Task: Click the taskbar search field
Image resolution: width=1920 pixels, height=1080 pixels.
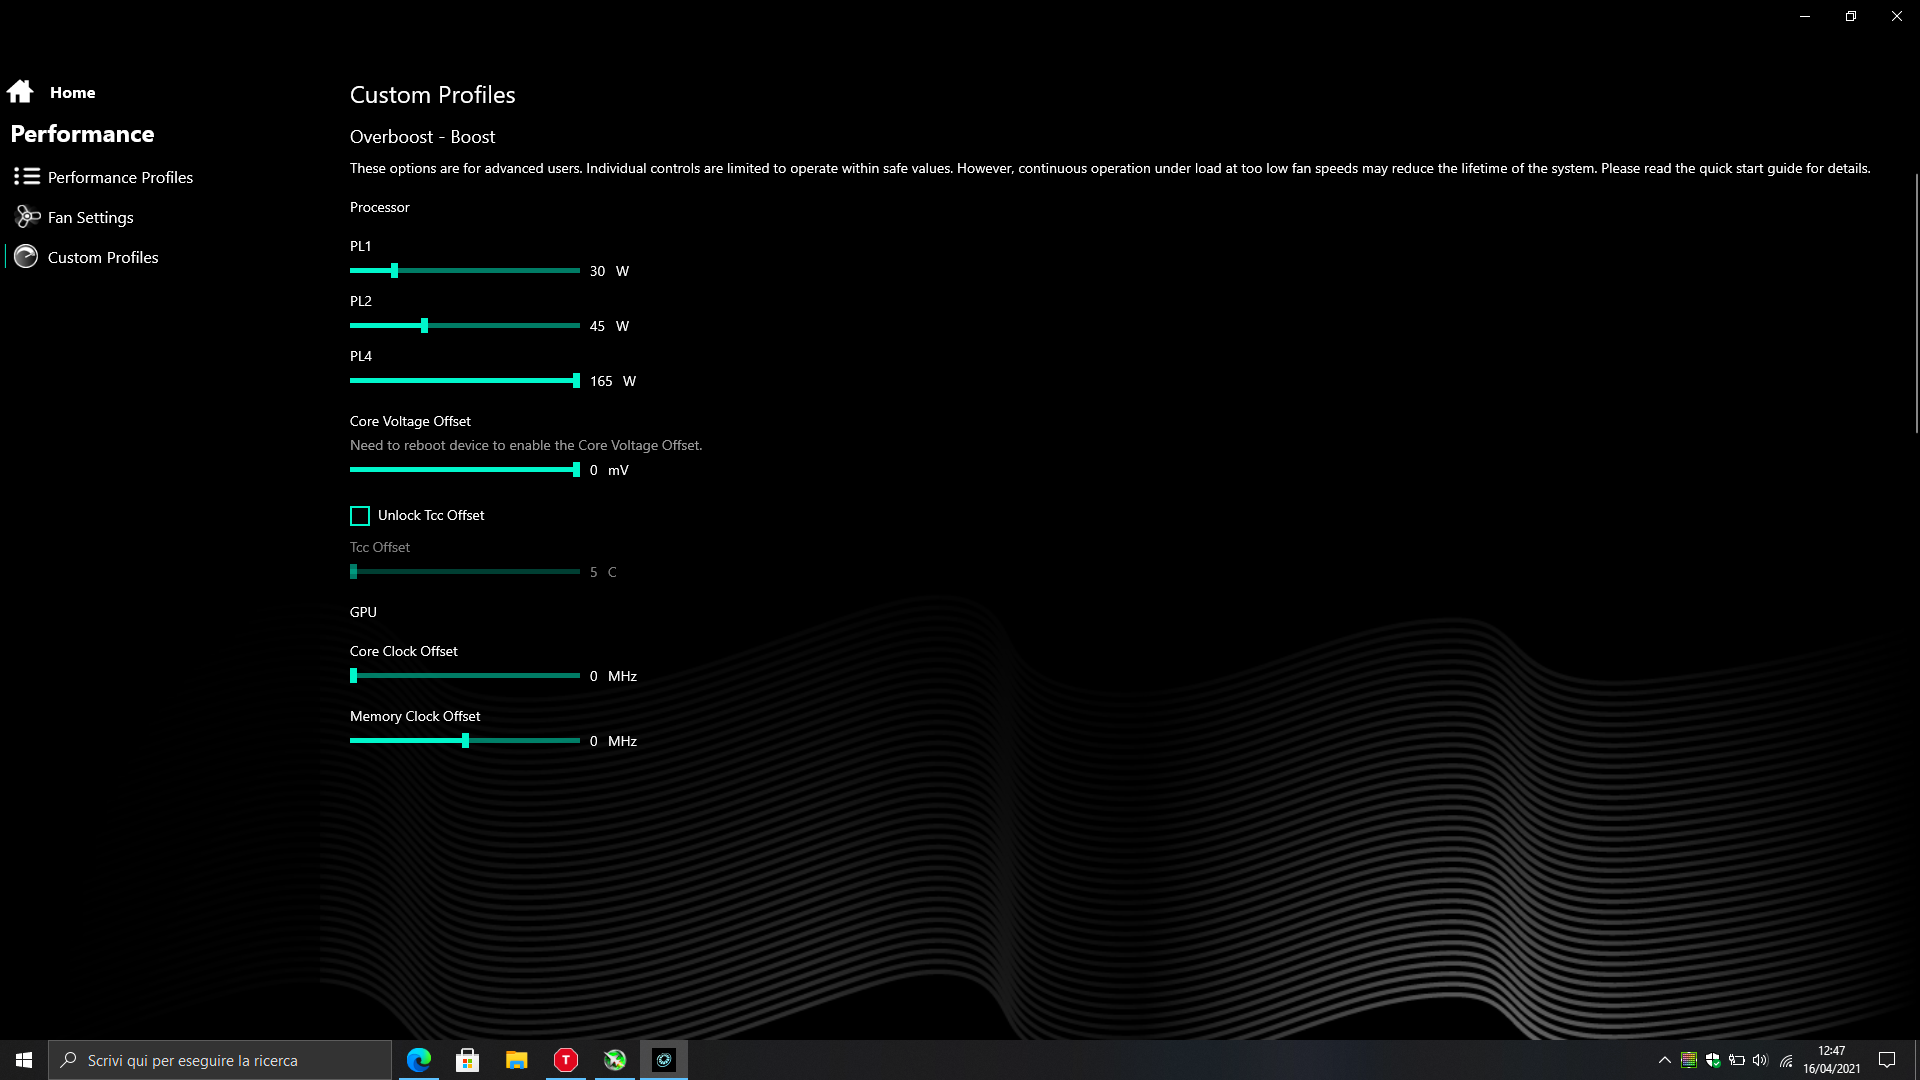Action: pyautogui.click(x=220, y=1060)
